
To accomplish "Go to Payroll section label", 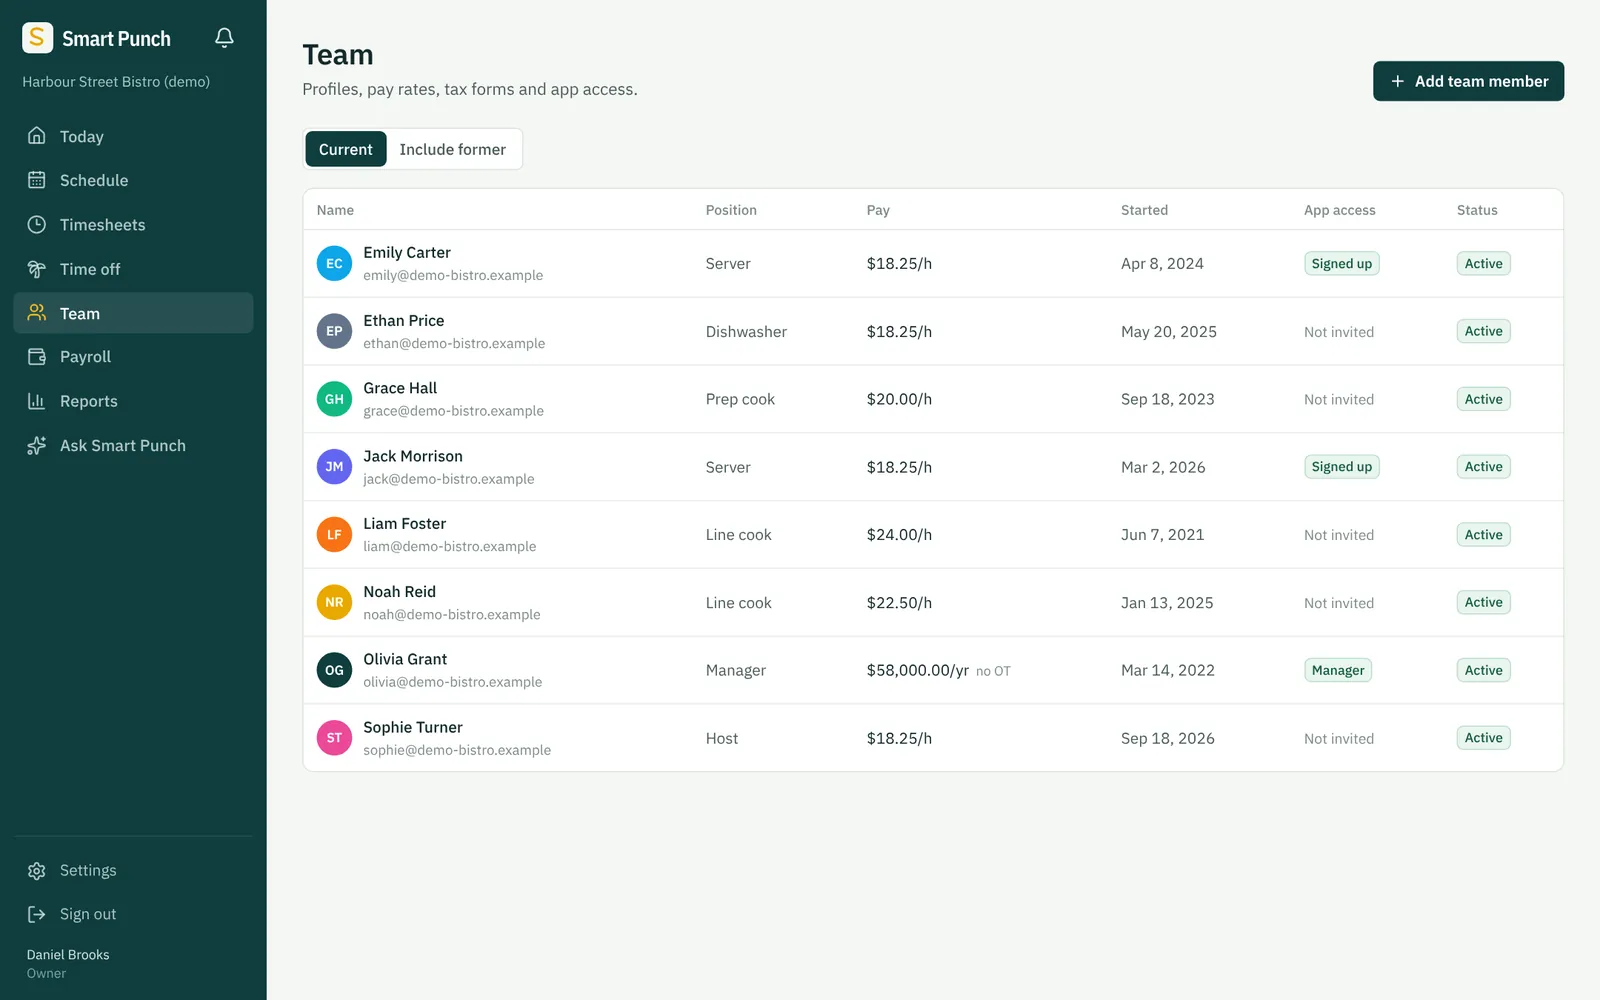I will [85, 357].
